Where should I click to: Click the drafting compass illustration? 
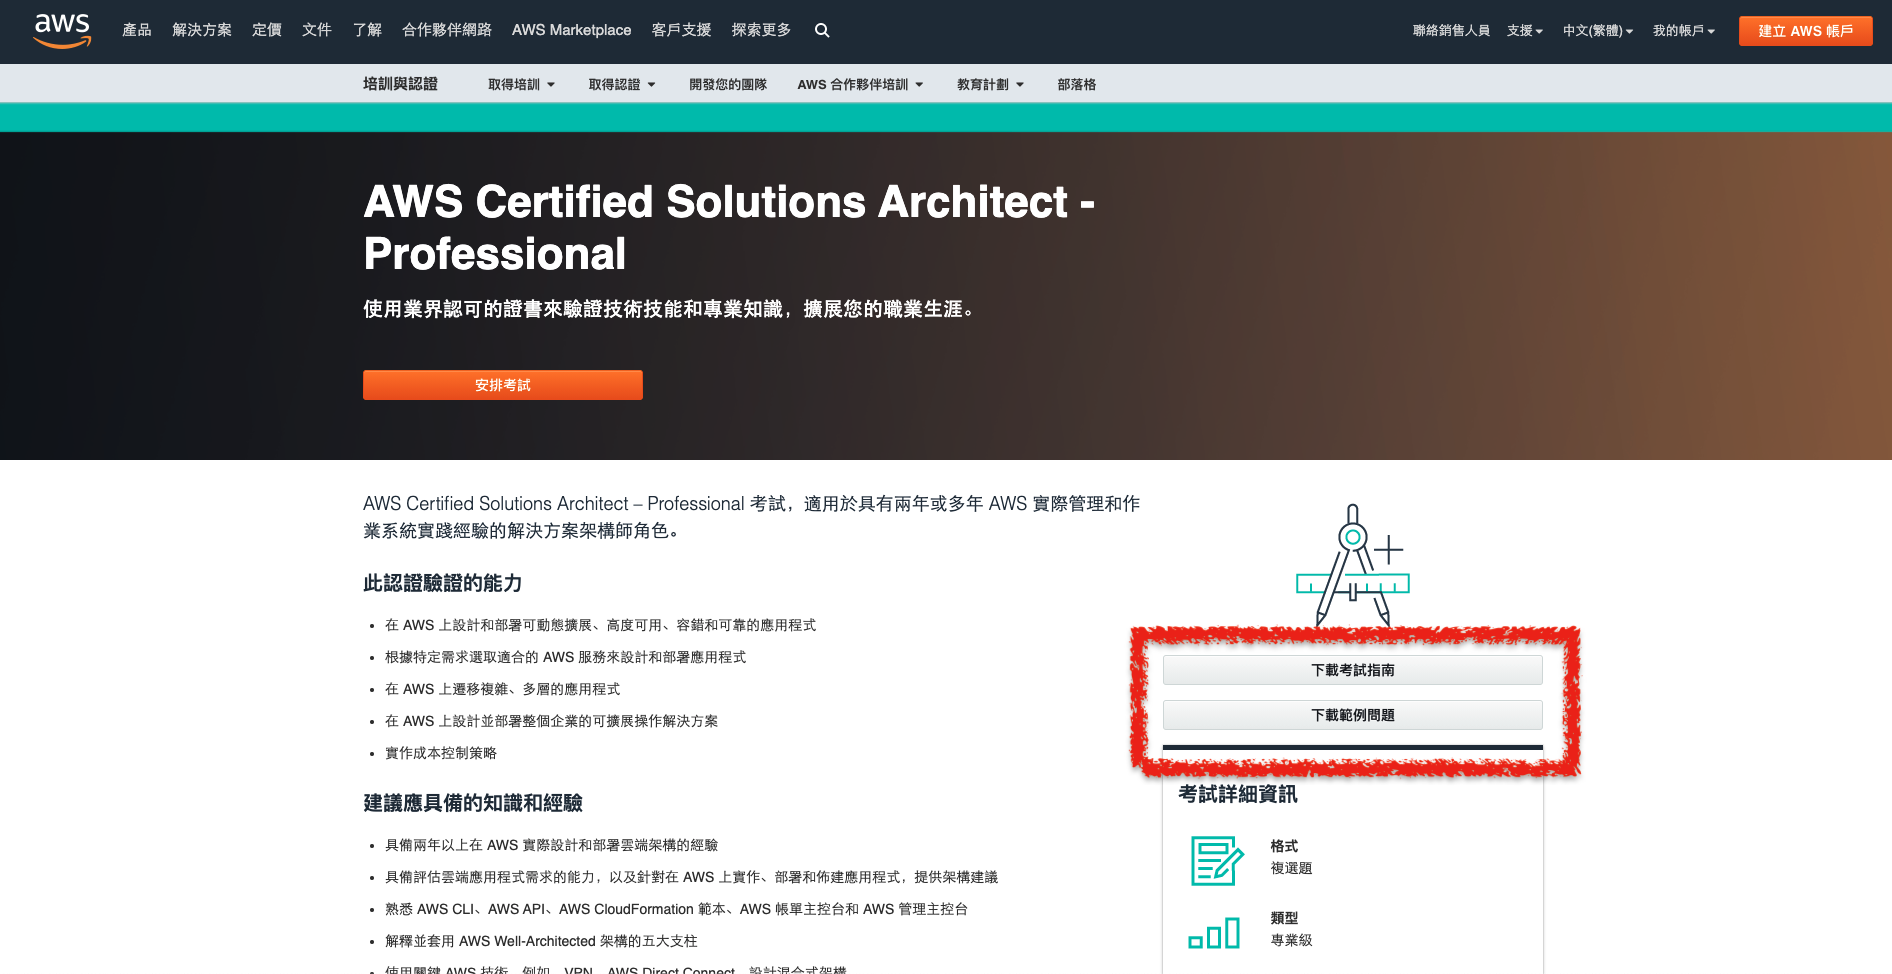click(1352, 560)
